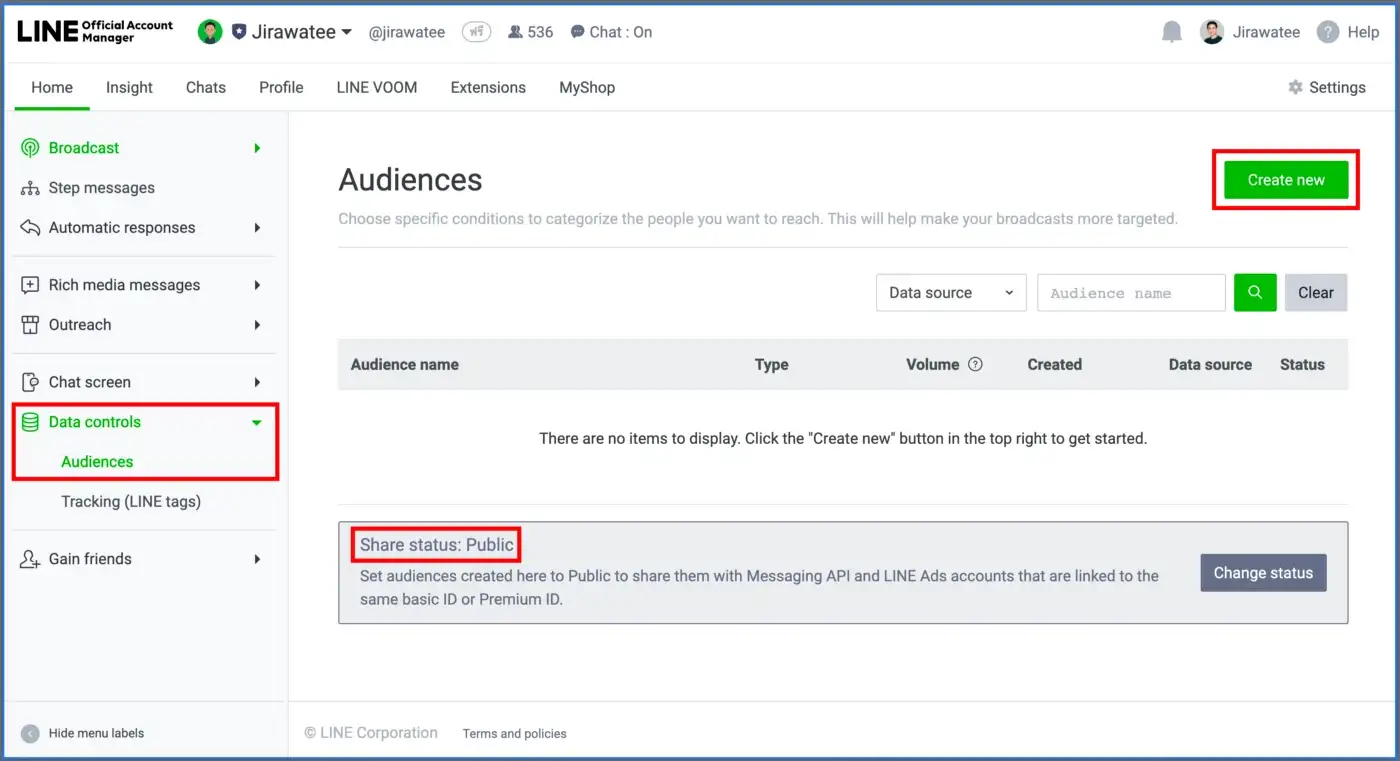Viewport: 1400px width, 761px height.
Task: Expand the Broadcast submenu arrow
Action: point(257,148)
